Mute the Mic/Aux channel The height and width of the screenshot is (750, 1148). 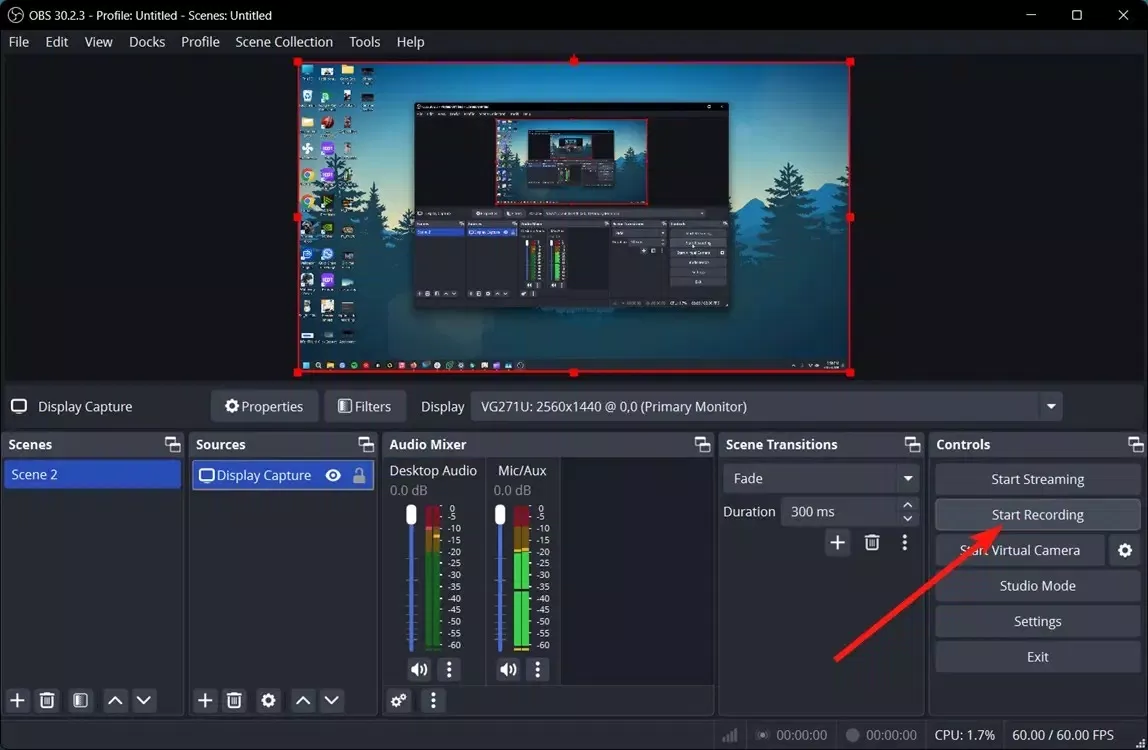(x=508, y=669)
